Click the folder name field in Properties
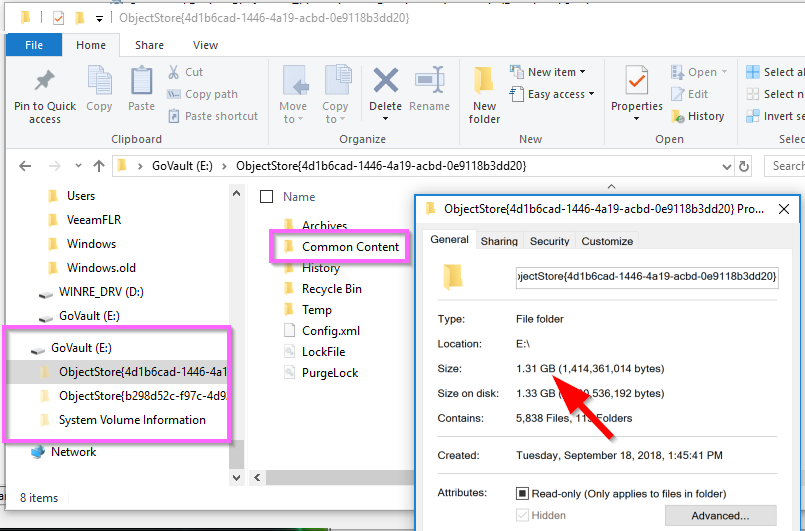This screenshot has width=805, height=531. (x=647, y=277)
